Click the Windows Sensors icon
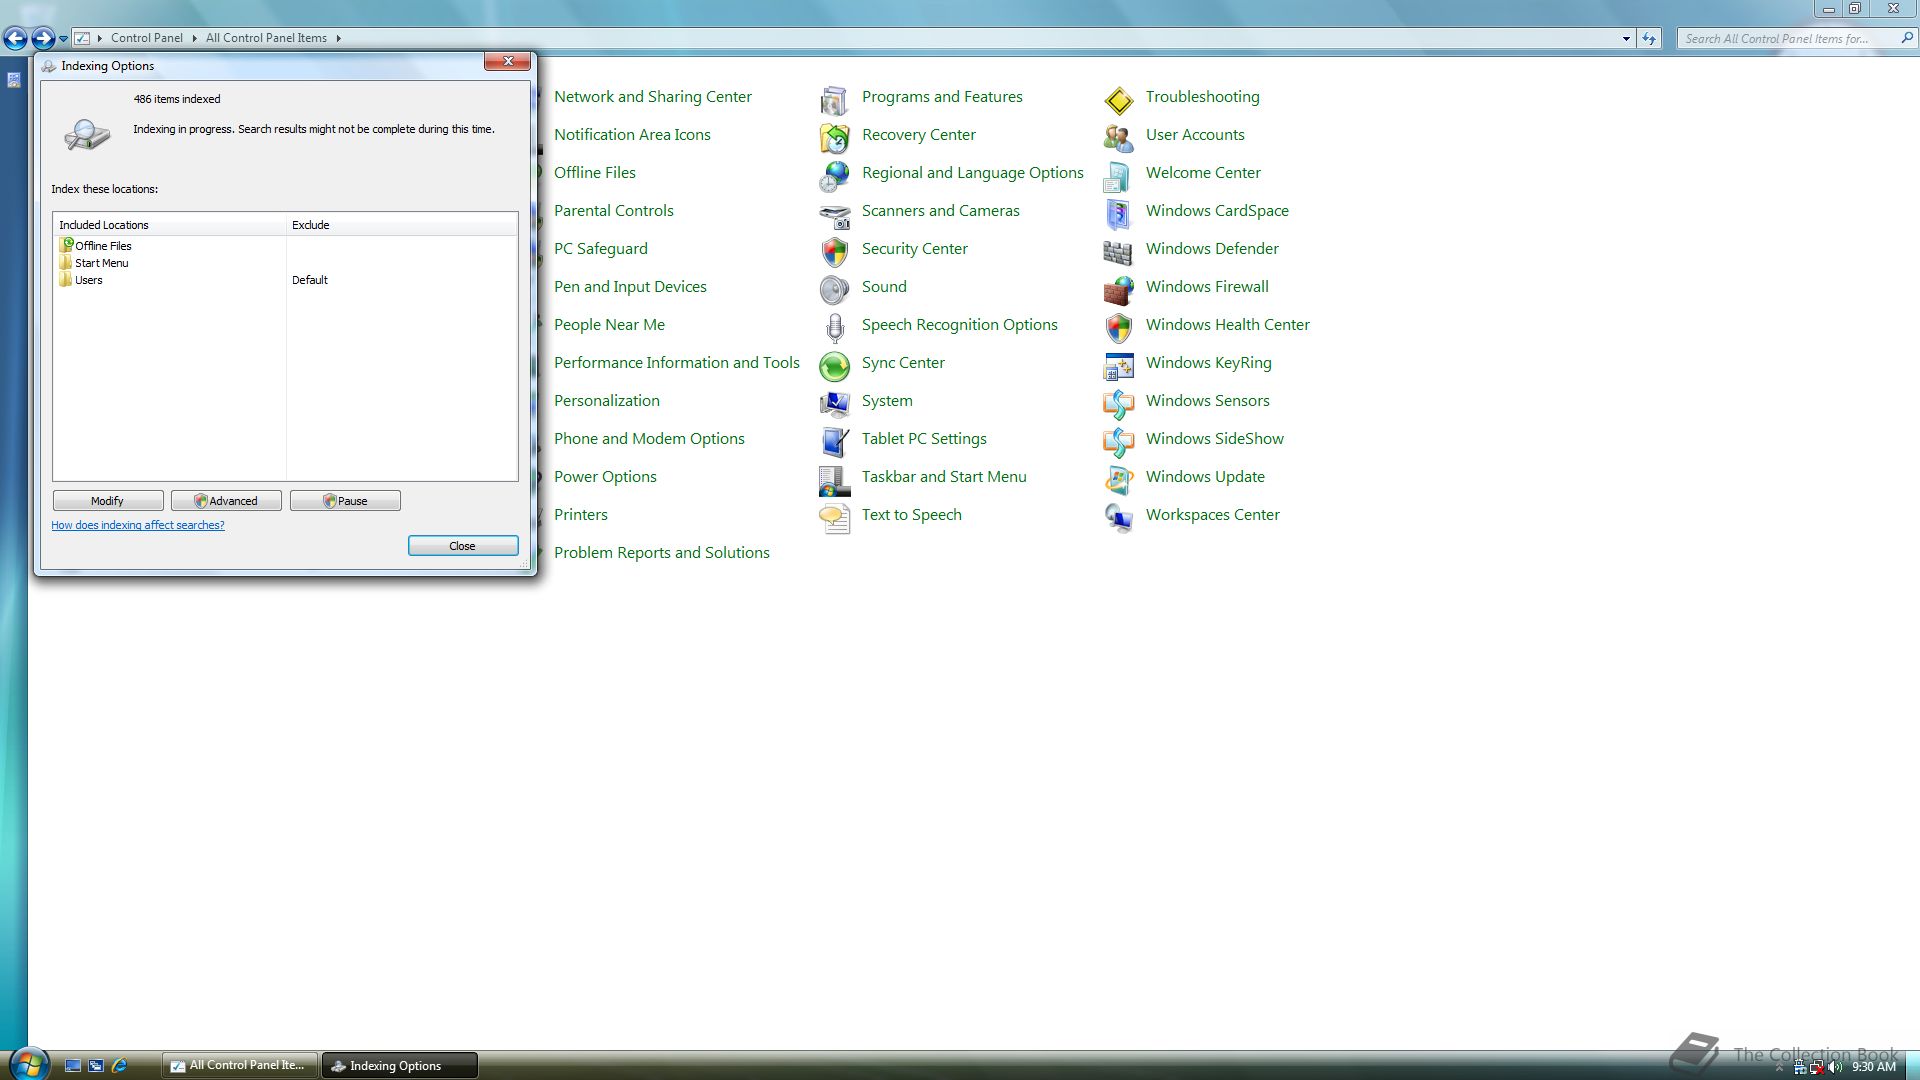The image size is (1920, 1080). coord(1118,404)
